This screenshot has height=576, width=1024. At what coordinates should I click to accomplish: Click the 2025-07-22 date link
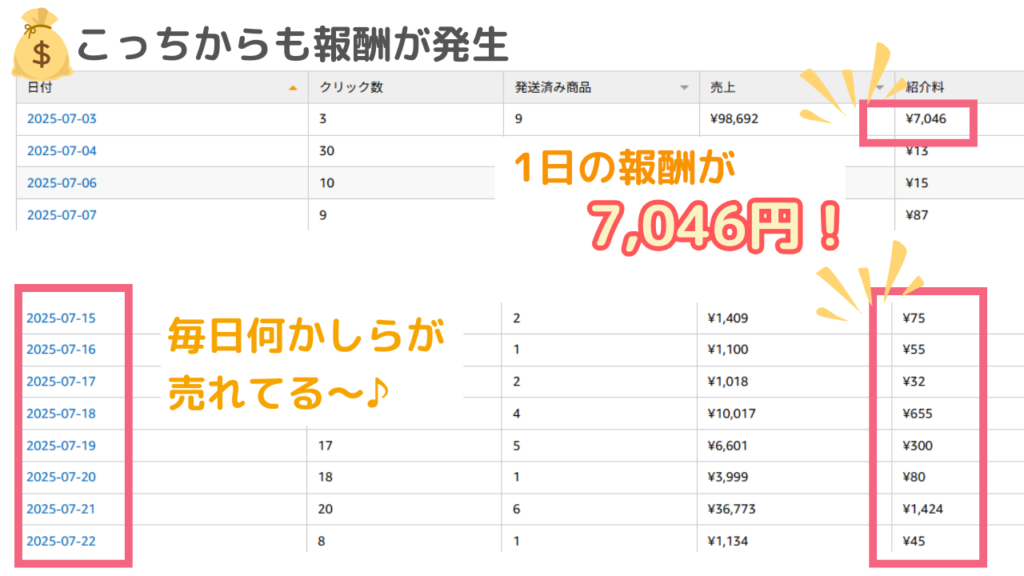(x=62, y=541)
